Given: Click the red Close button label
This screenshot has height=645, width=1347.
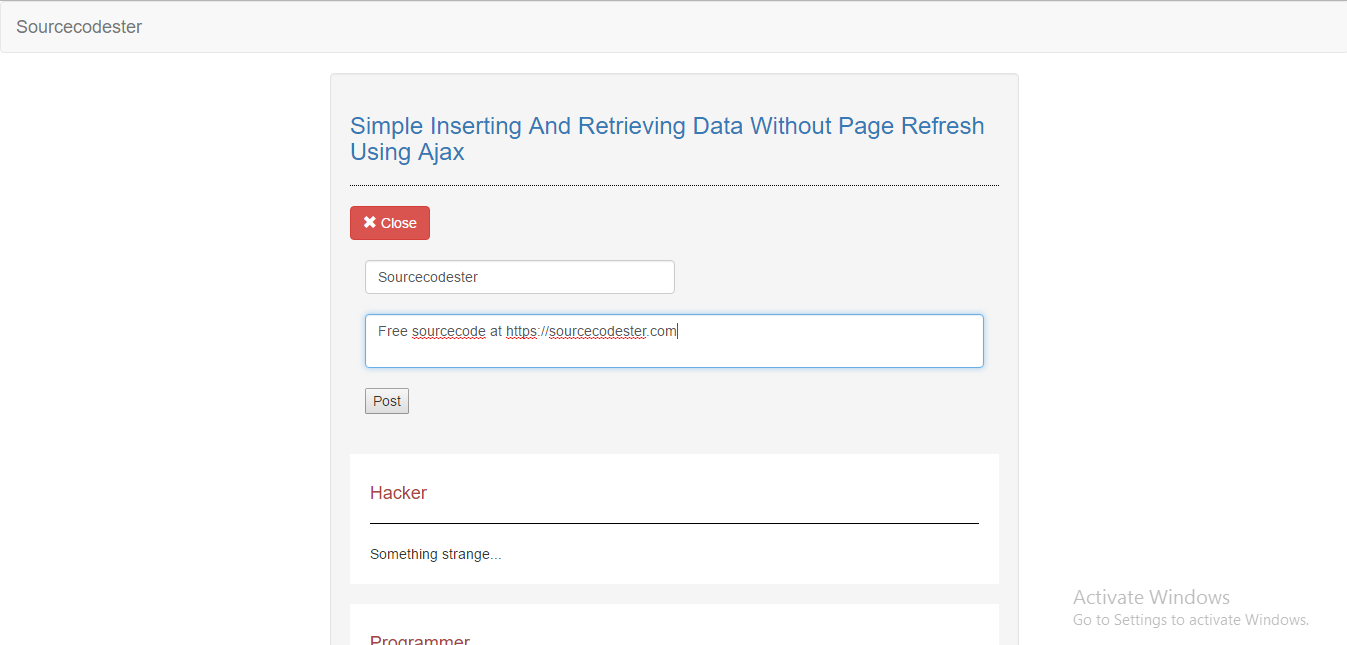Looking at the screenshot, I should (399, 223).
